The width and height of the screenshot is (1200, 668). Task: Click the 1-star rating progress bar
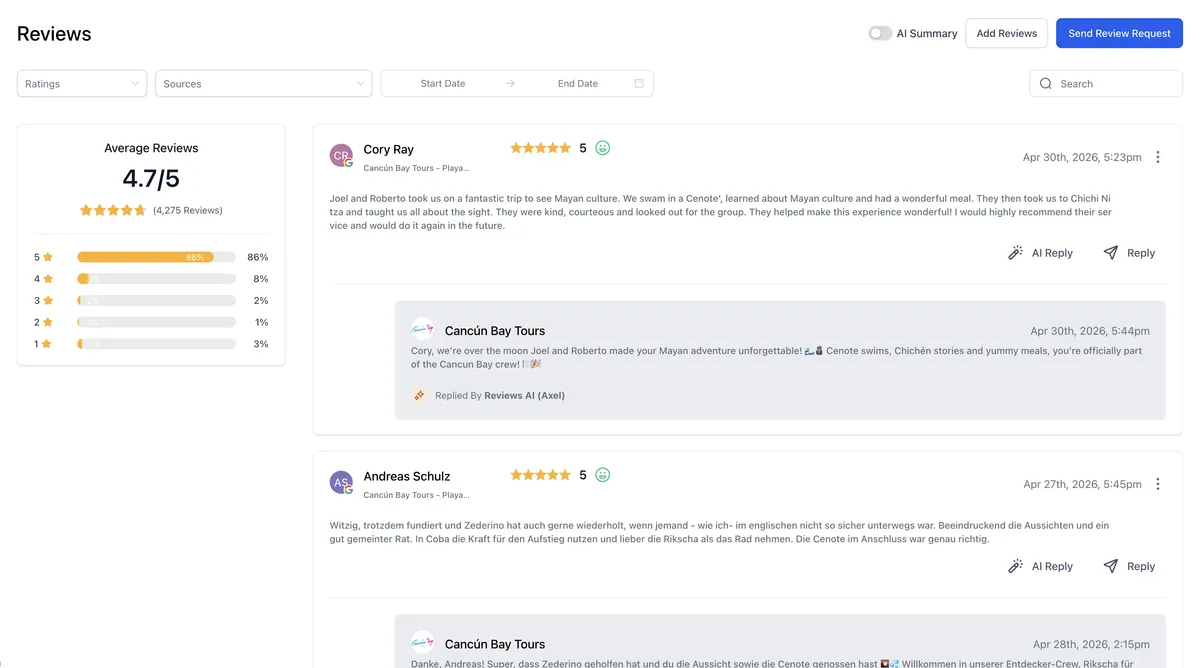[x=156, y=344]
